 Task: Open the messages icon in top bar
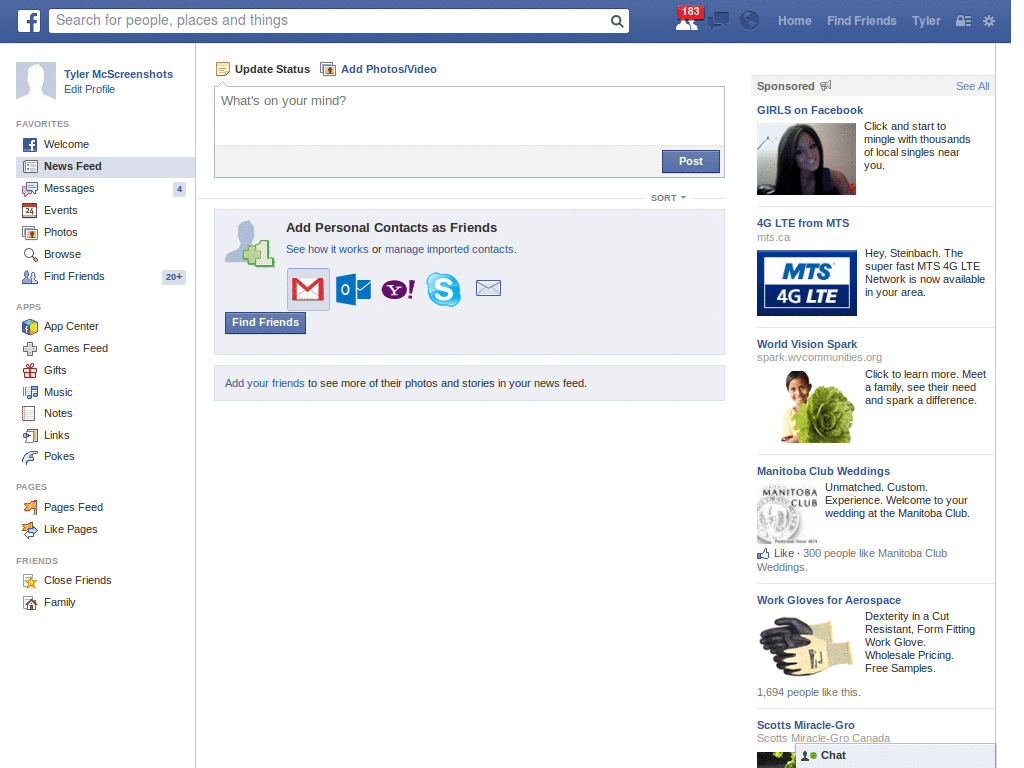[x=718, y=21]
